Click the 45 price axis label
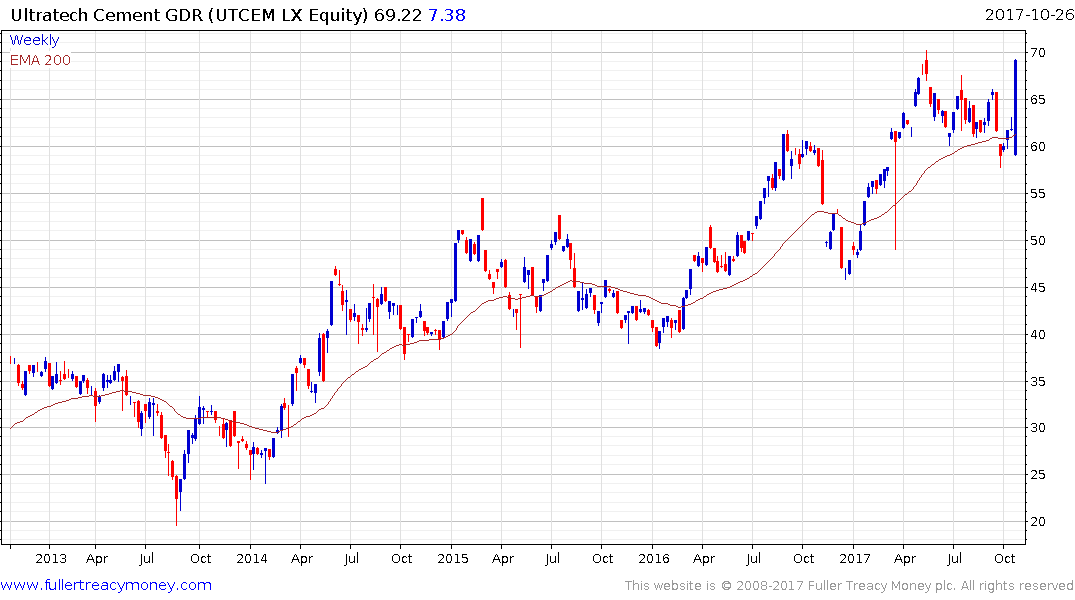The width and height of the screenshot is (1075, 600). pos(1037,287)
